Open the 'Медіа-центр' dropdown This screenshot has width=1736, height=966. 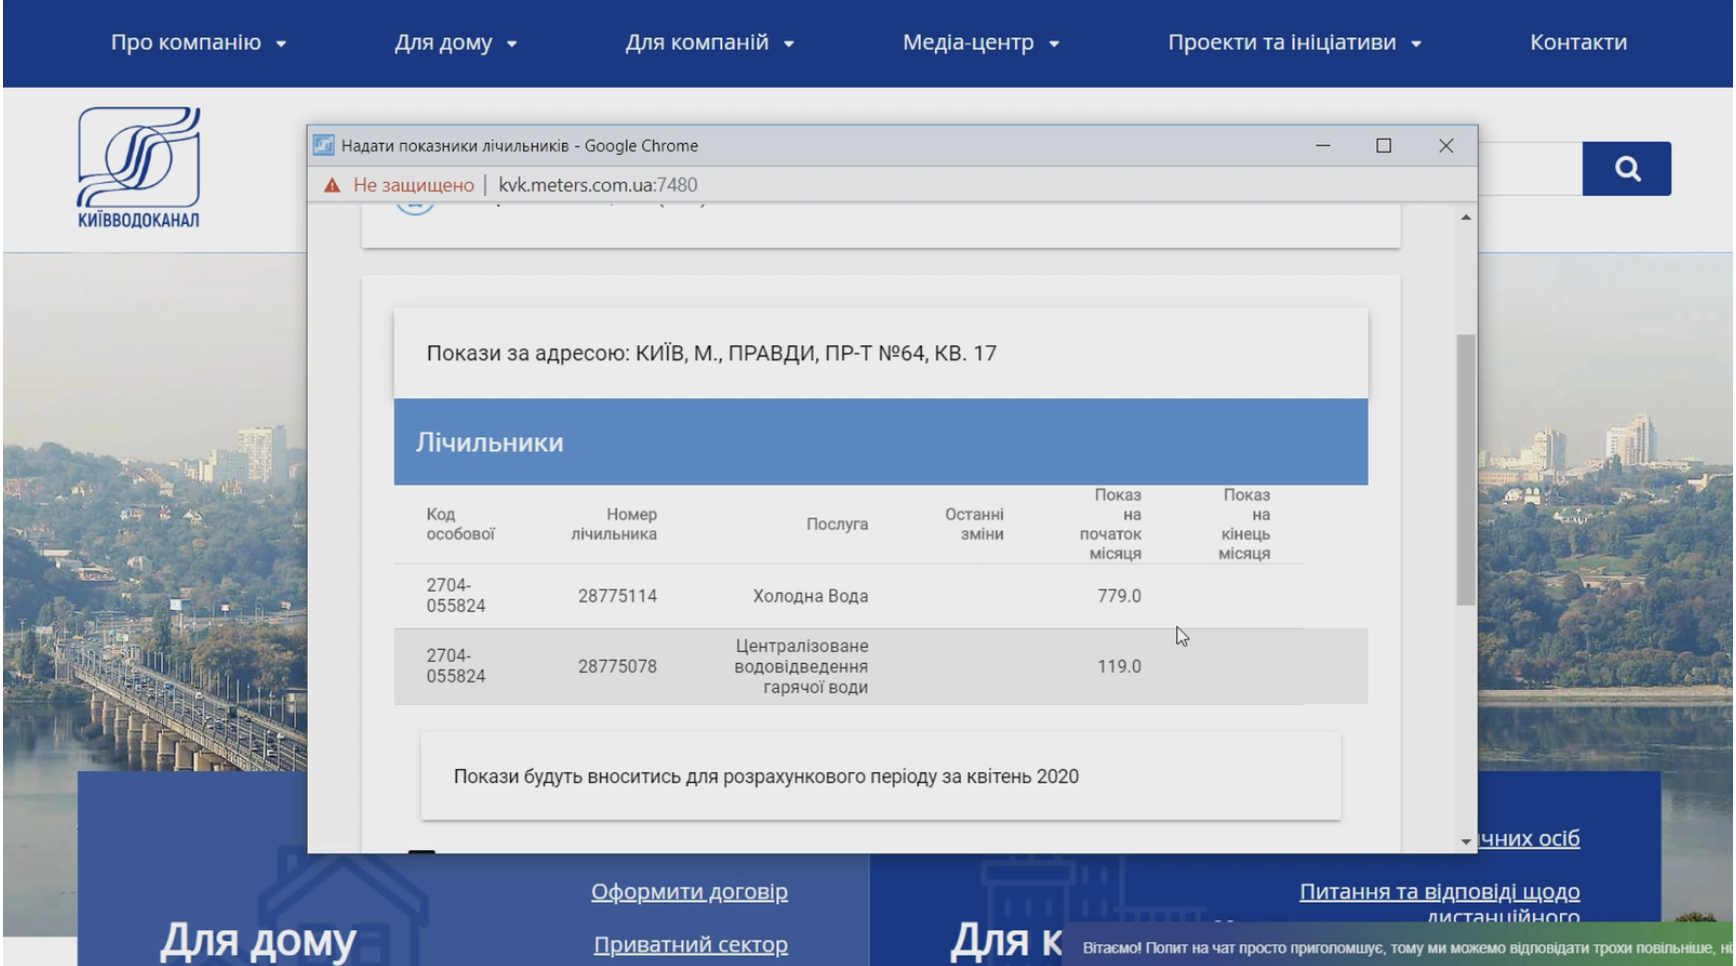980,43
